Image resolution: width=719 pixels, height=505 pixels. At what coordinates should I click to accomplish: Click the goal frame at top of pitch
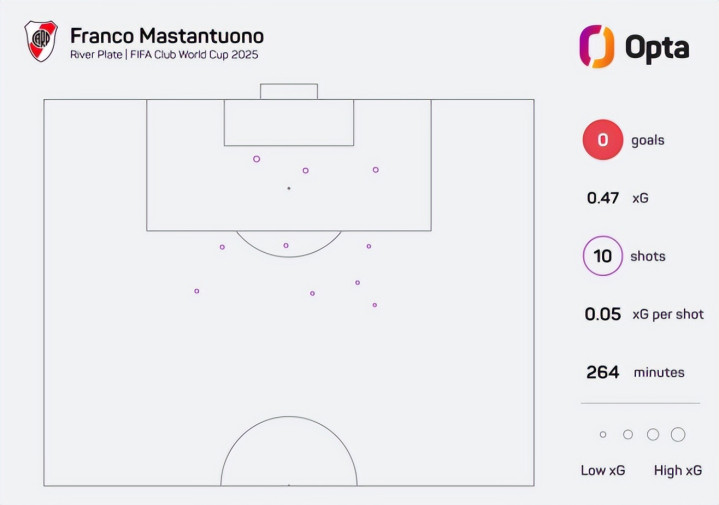[289, 91]
